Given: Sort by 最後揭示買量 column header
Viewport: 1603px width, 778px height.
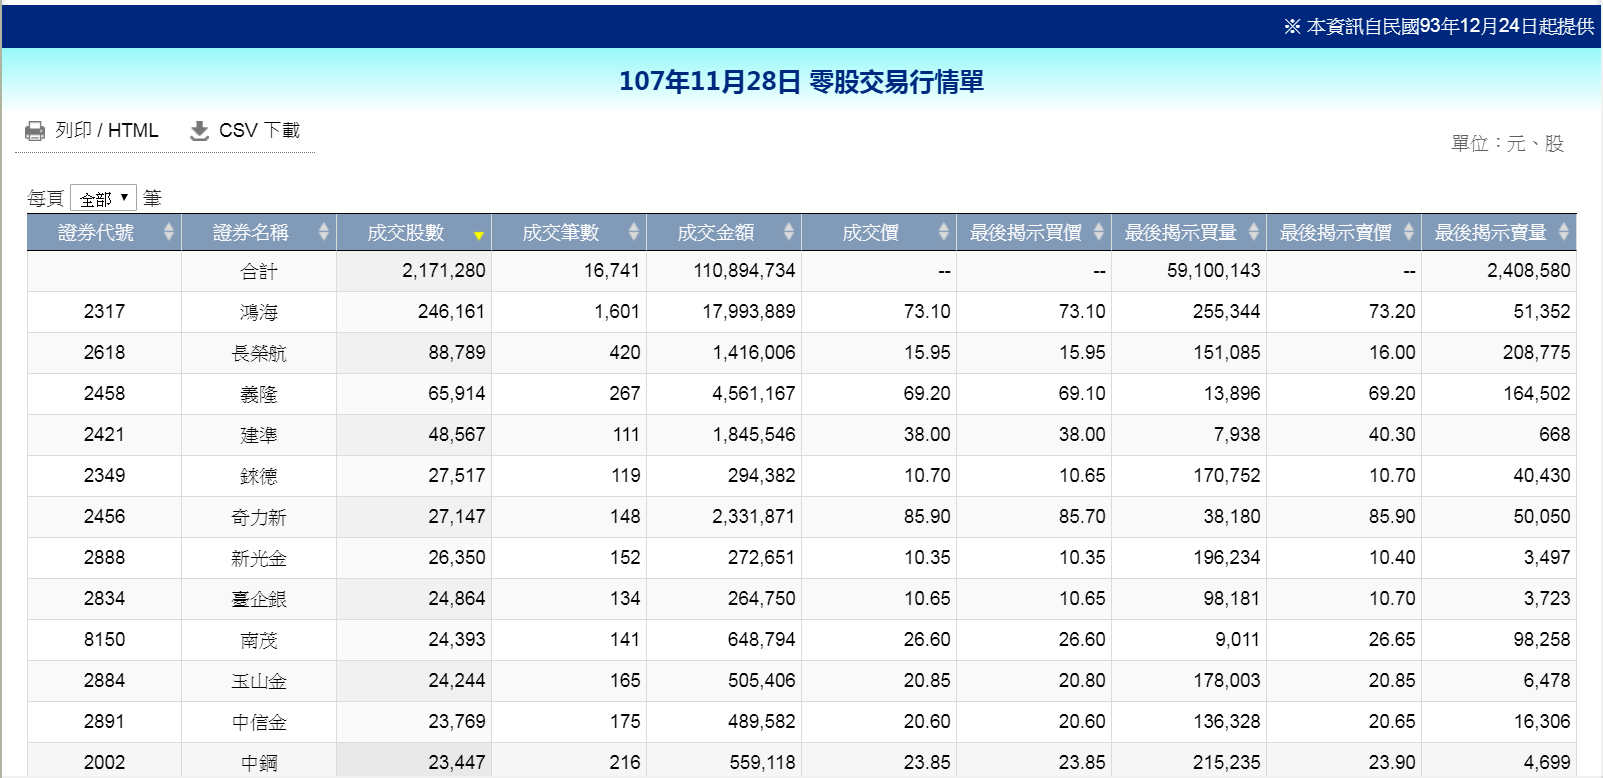Looking at the screenshot, I should (x=1189, y=232).
